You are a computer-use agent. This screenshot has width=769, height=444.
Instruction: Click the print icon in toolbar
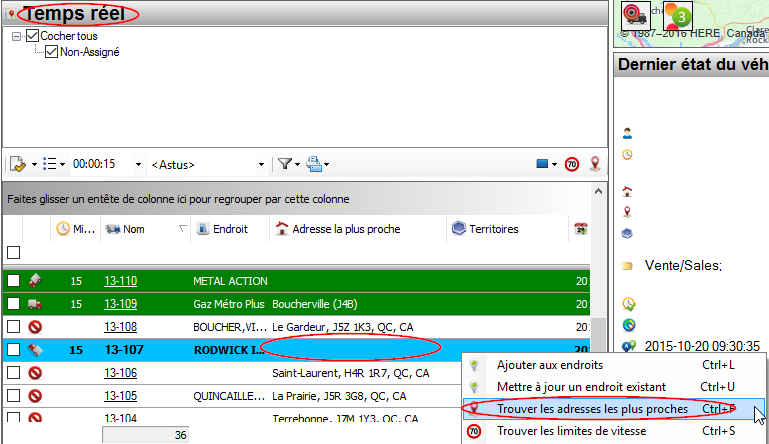coord(314,164)
